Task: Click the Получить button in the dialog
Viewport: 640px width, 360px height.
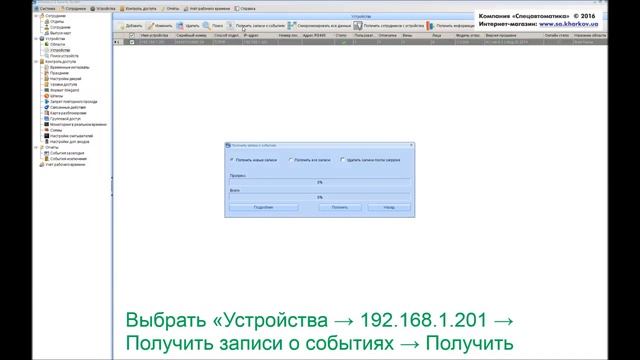Action: [340, 207]
